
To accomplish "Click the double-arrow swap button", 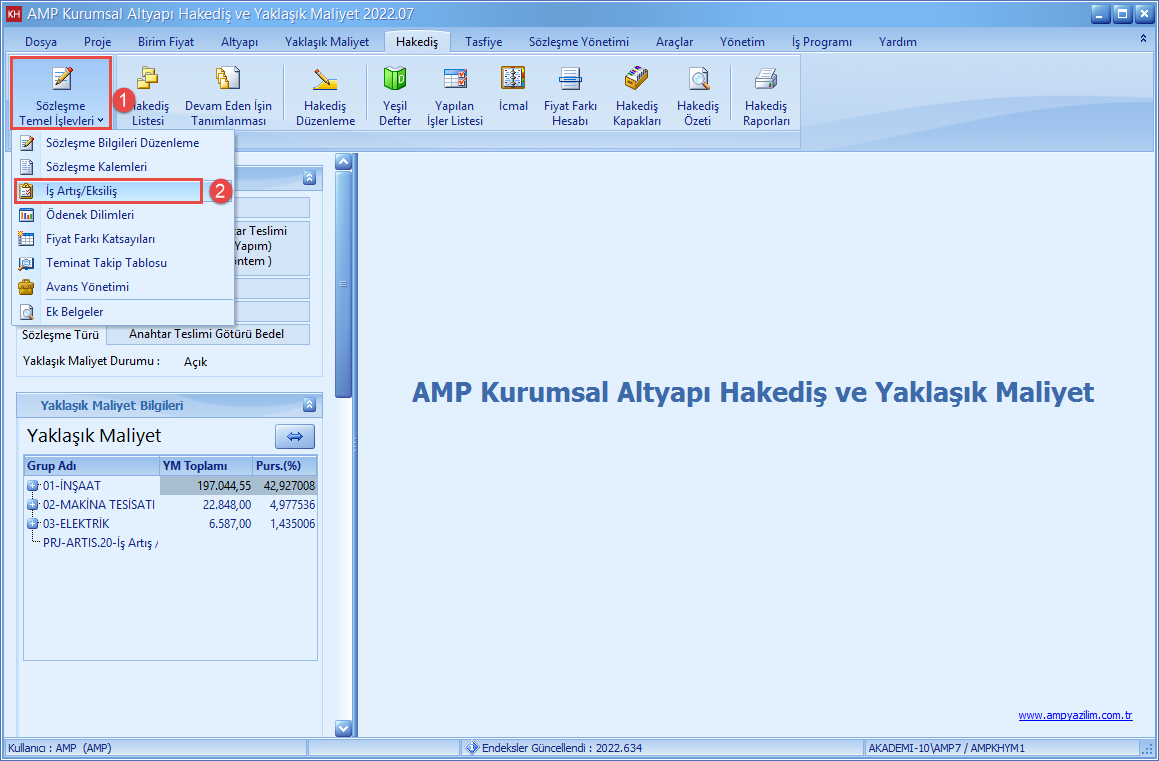I will pyautogui.click(x=295, y=437).
